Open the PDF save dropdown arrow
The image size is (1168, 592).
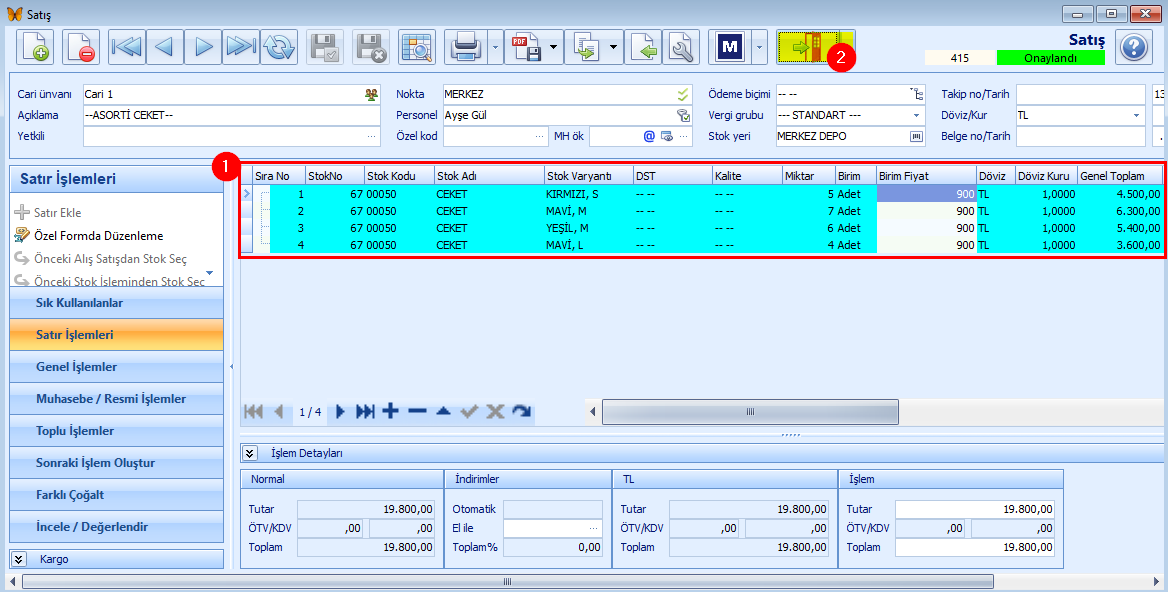click(x=553, y=48)
